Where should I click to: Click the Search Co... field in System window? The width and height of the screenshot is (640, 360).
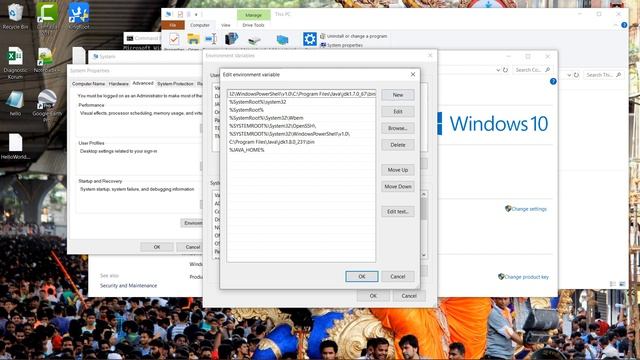(532, 70)
